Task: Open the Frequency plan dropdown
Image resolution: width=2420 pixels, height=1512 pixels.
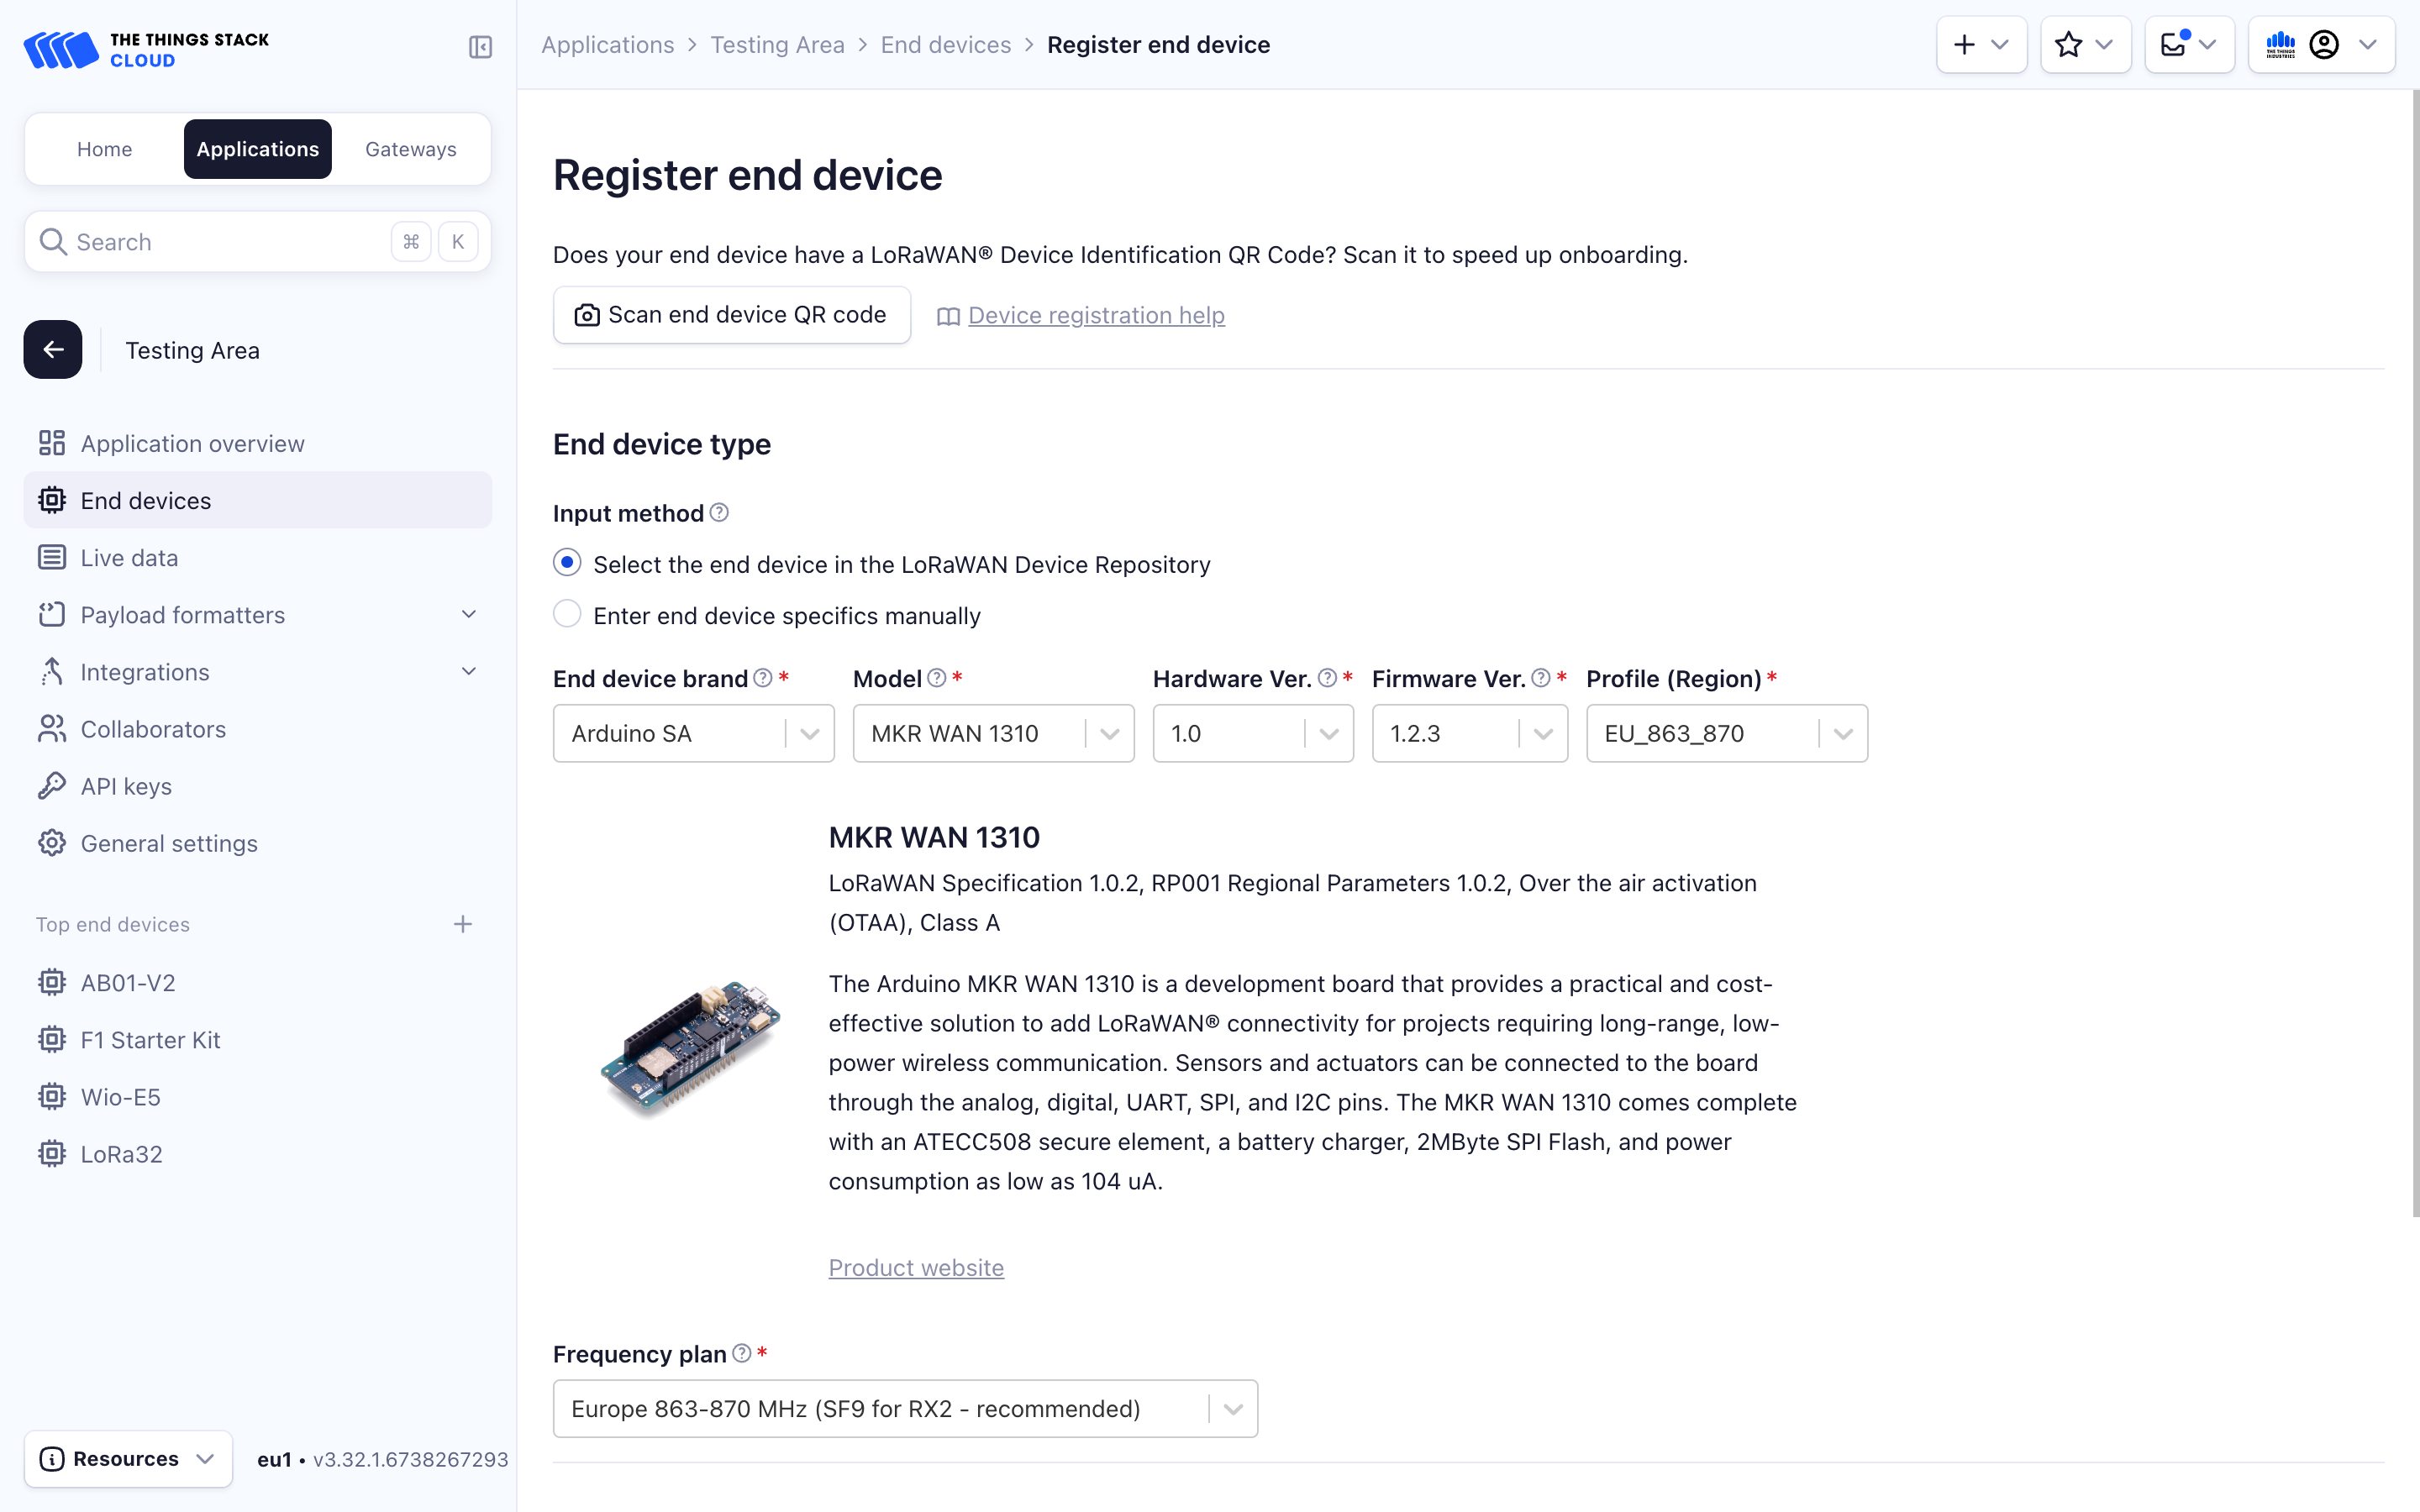Action: point(904,1408)
